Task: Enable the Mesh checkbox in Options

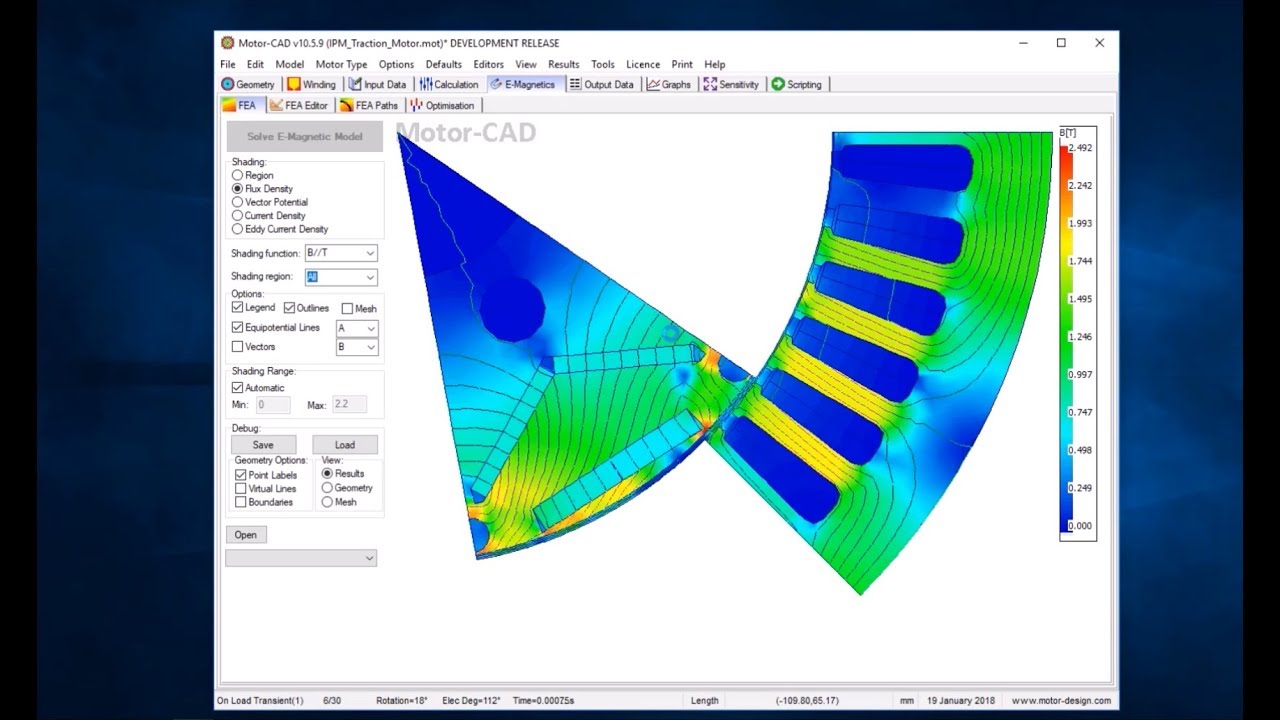Action: click(x=347, y=309)
